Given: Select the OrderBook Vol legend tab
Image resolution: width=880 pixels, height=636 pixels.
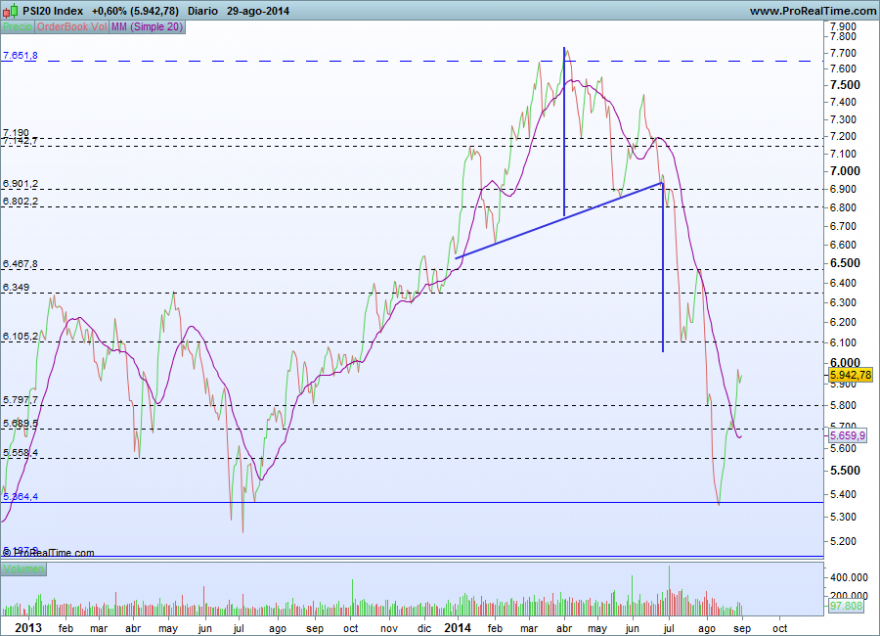Looking at the screenshot, I should tap(72, 27).
